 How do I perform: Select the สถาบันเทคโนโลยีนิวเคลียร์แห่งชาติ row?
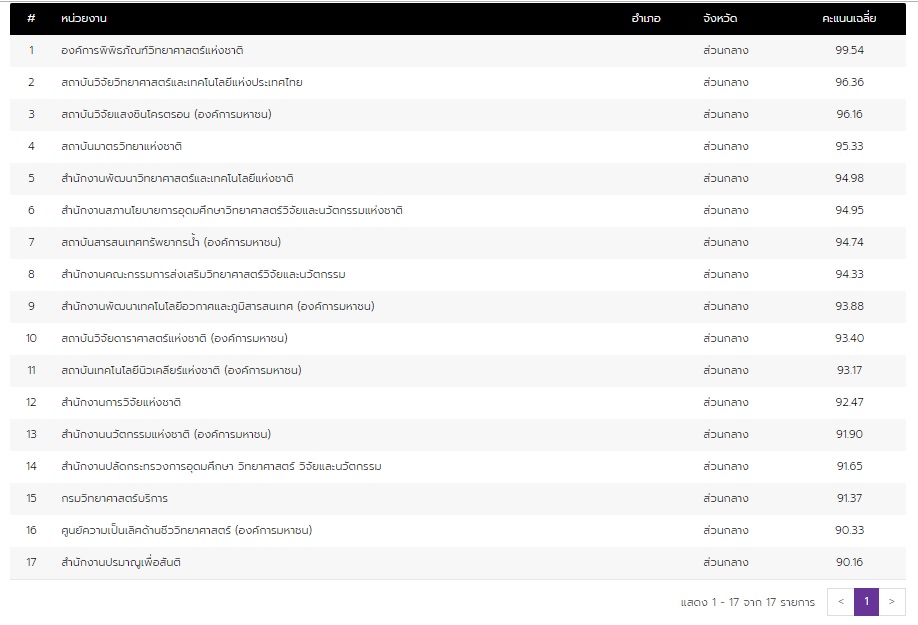[181, 370]
